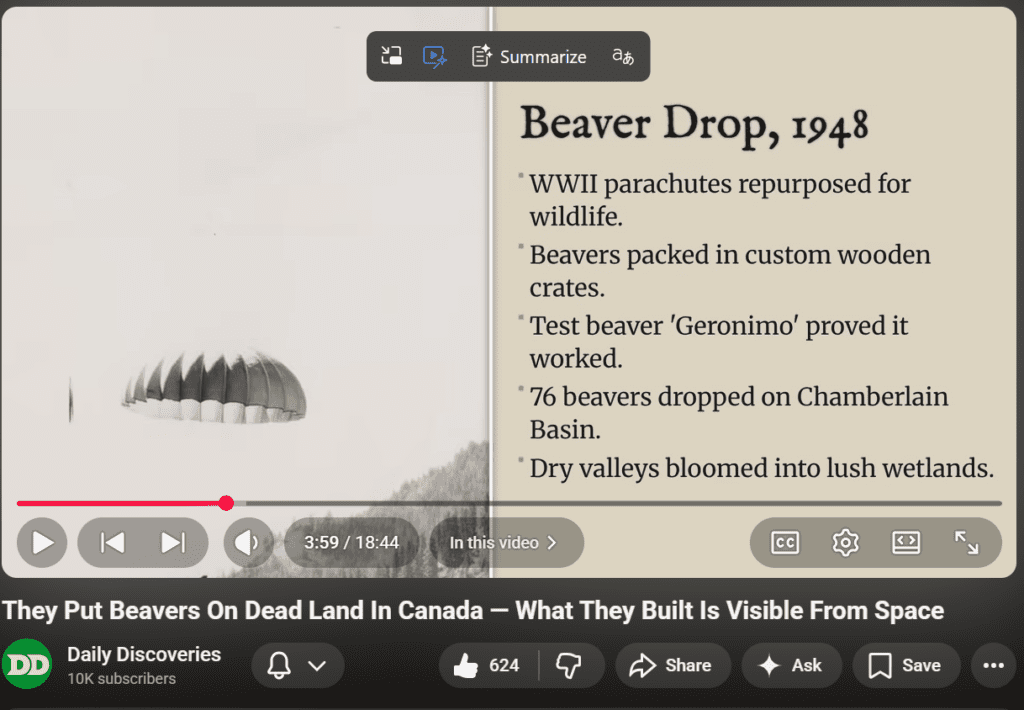The width and height of the screenshot is (1024, 710).
Task: Open the player settings gear
Action: (845, 543)
